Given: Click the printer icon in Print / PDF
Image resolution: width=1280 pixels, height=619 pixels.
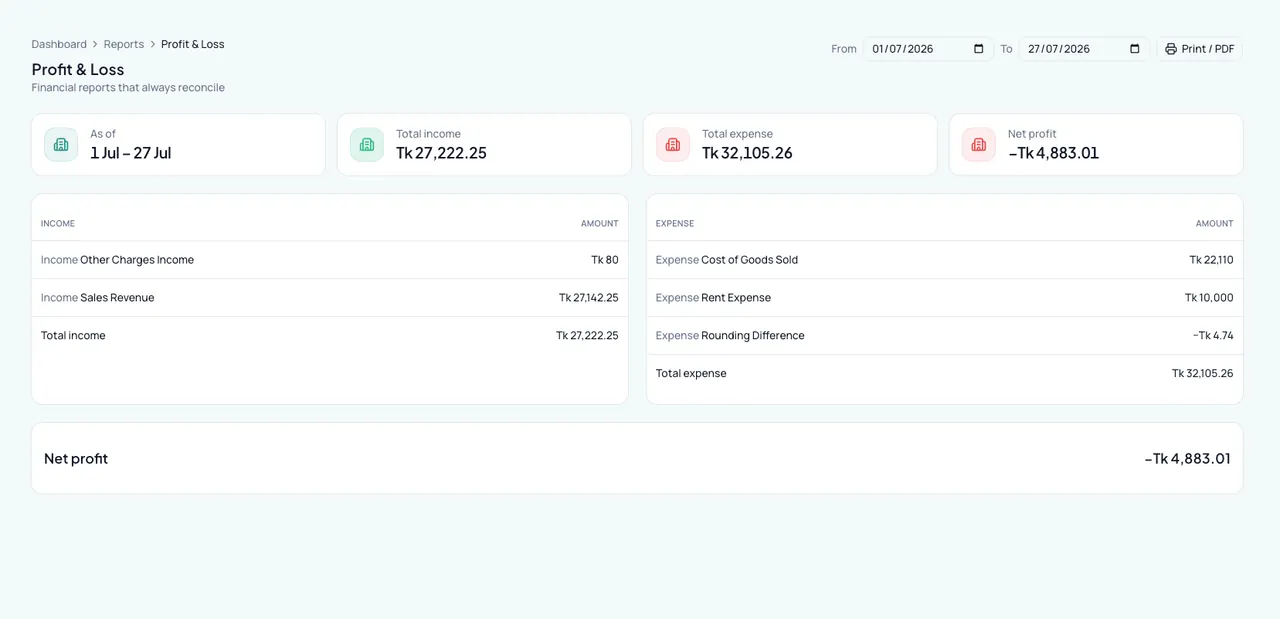Looking at the screenshot, I should [x=1171, y=49].
